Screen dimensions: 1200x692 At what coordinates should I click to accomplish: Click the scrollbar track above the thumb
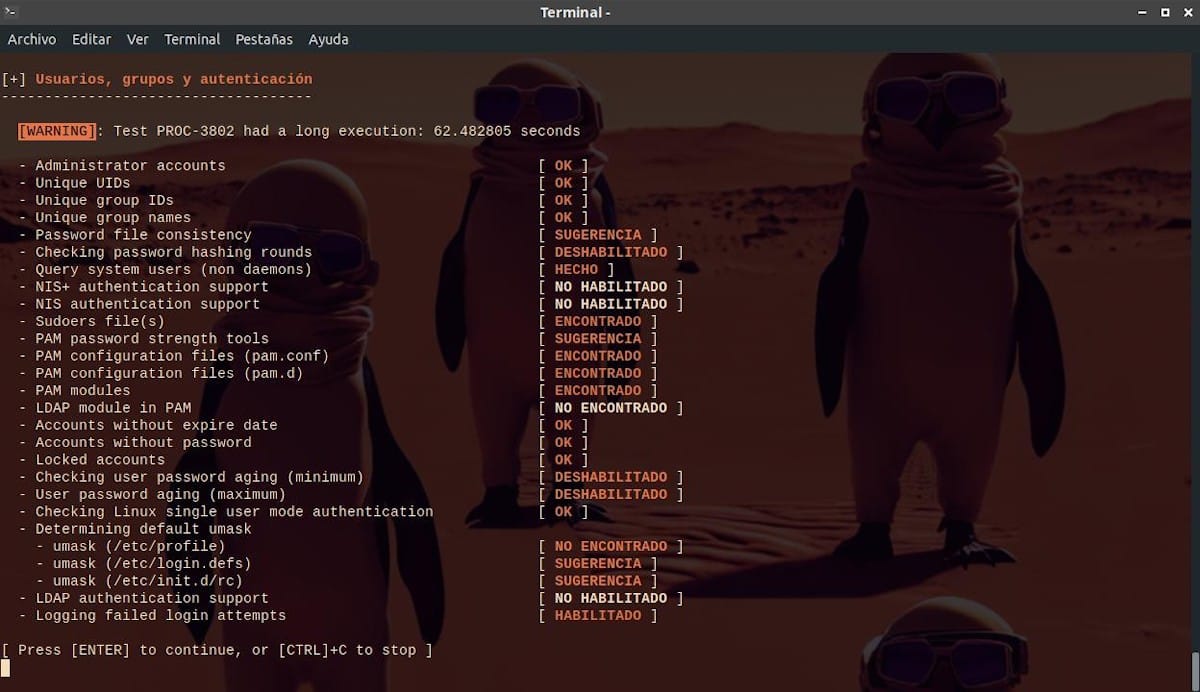click(x=1195, y=350)
